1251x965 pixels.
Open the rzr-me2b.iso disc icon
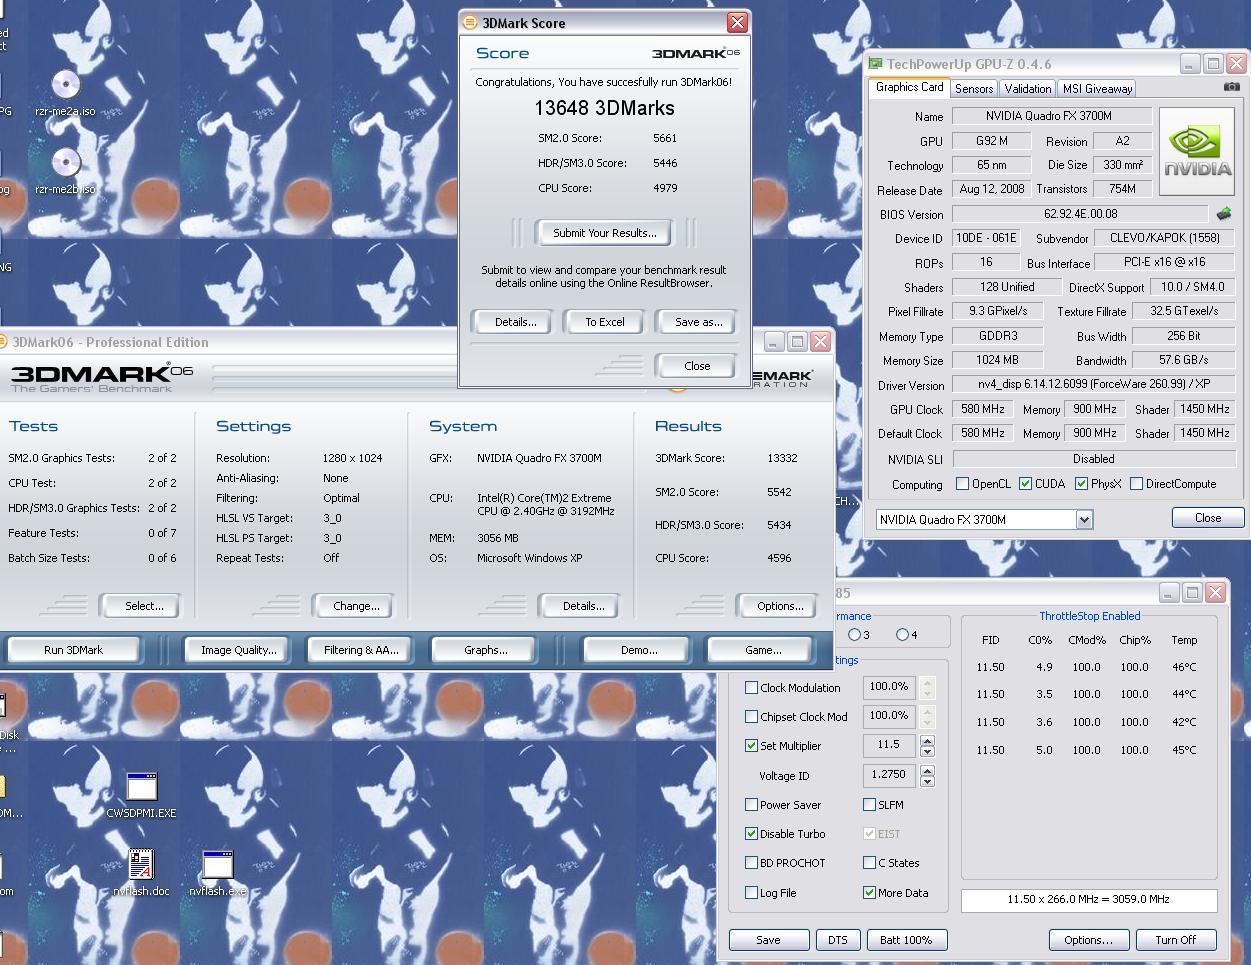(x=65, y=163)
